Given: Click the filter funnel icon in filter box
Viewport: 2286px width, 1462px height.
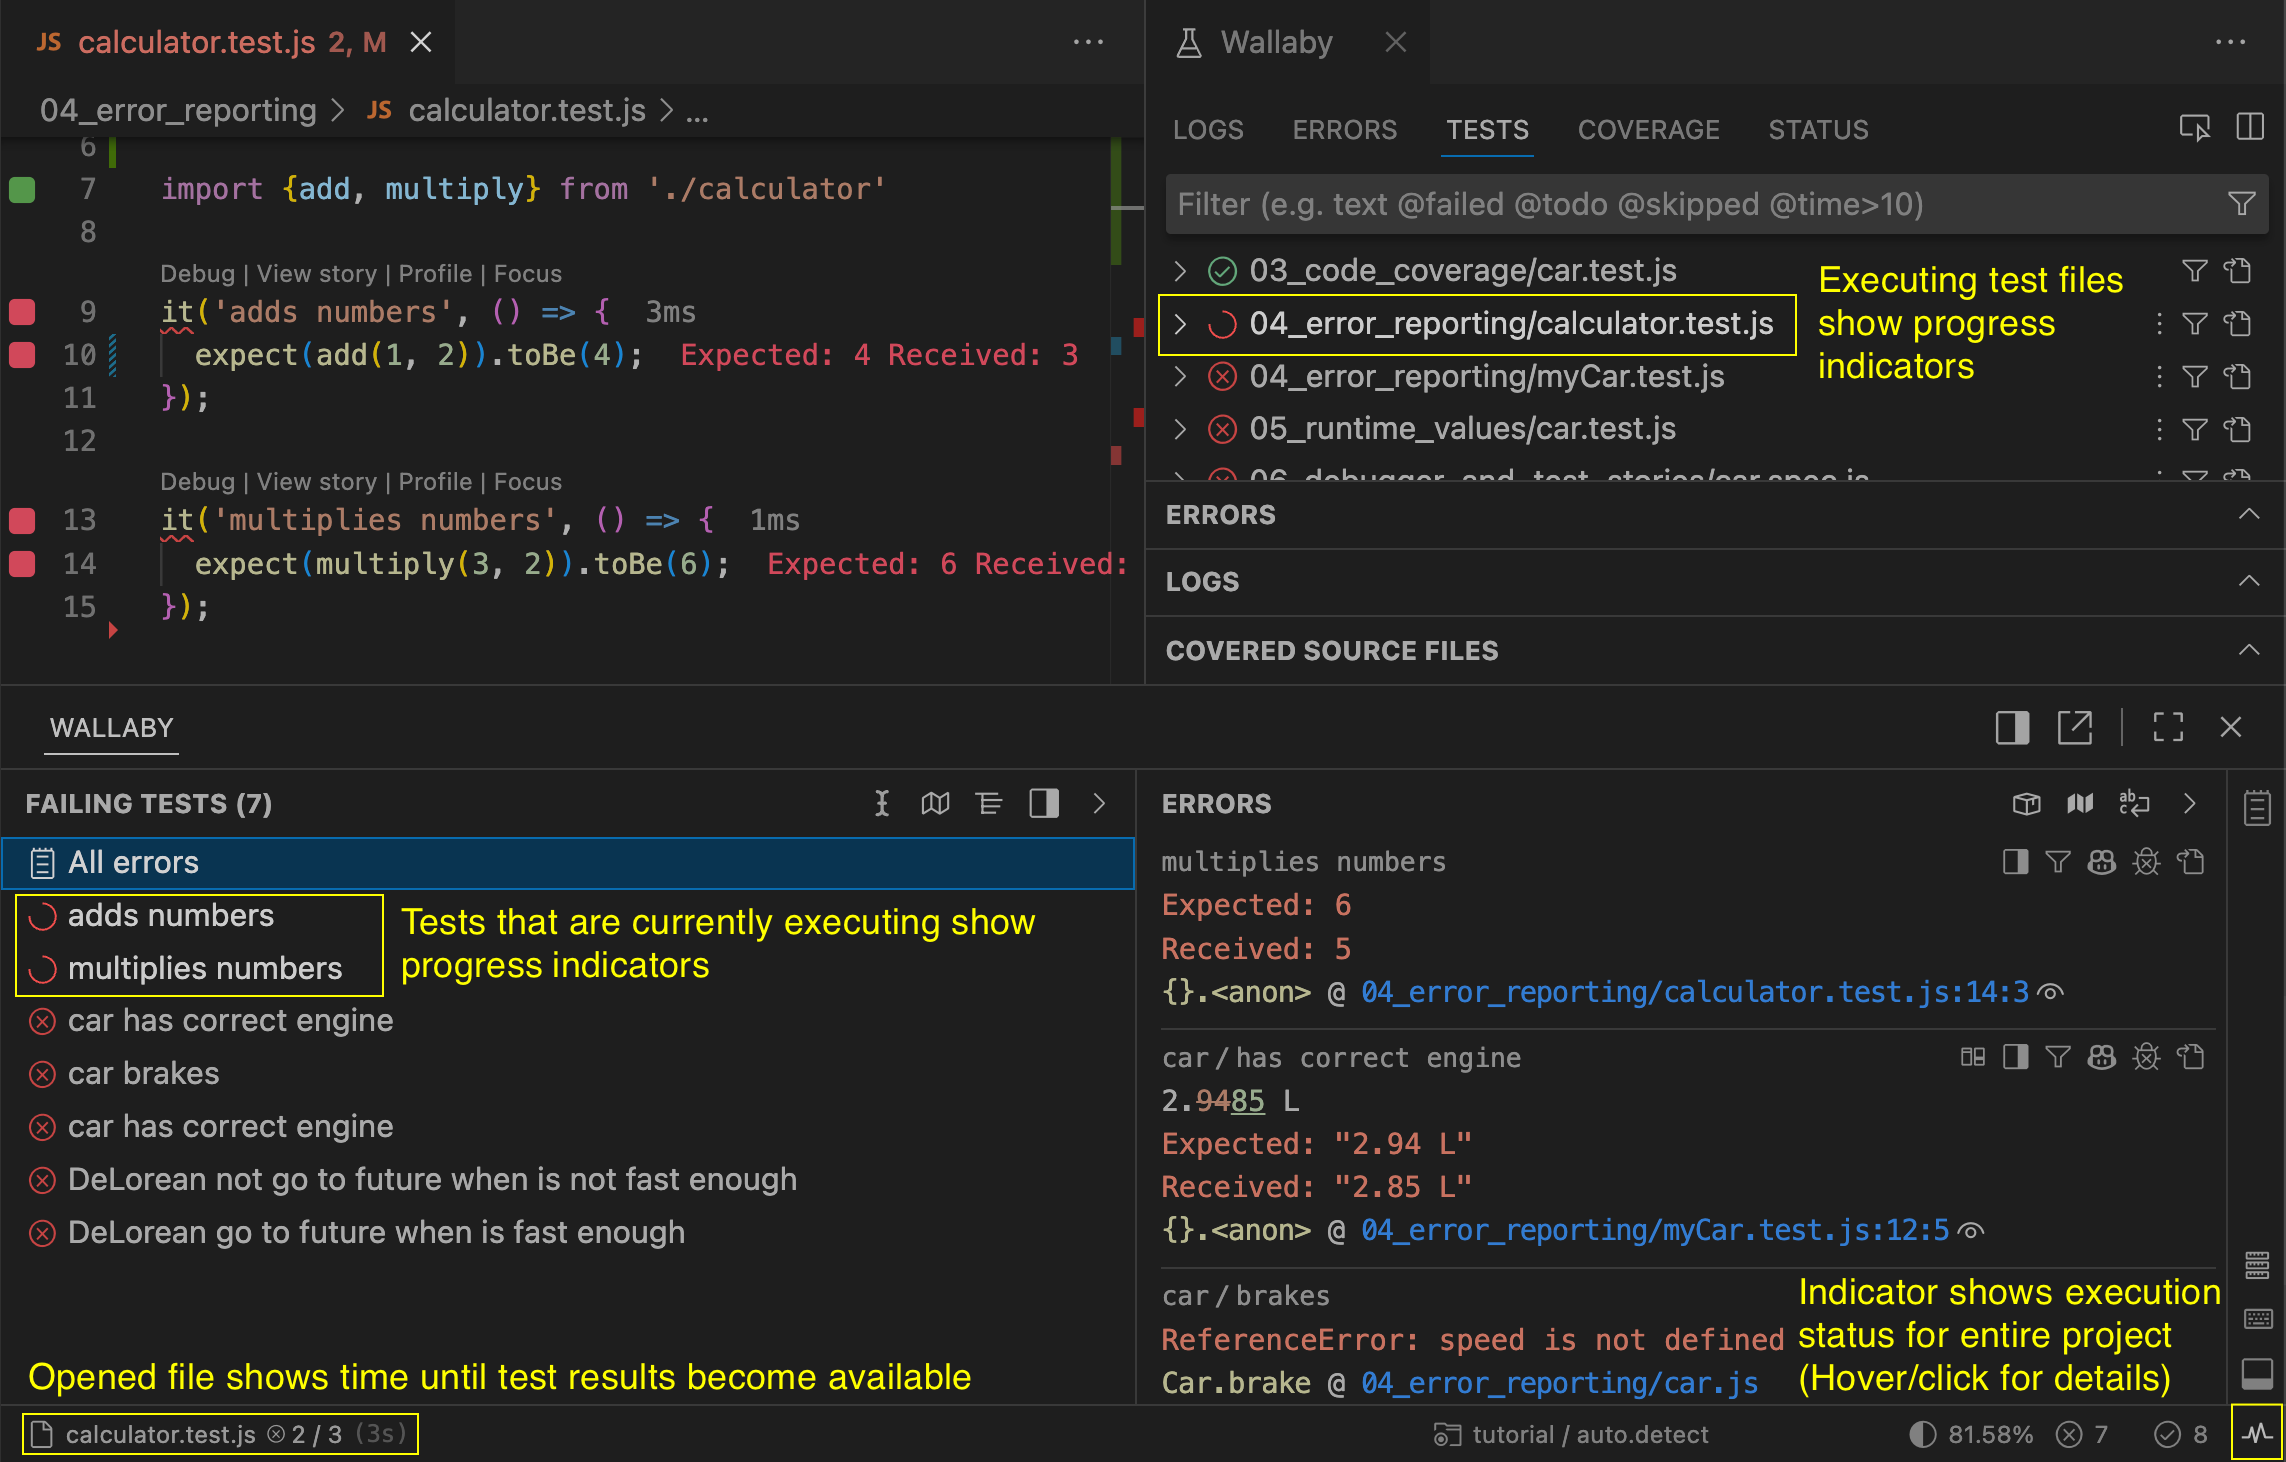Looking at the screenshot, I should 2241,204.
